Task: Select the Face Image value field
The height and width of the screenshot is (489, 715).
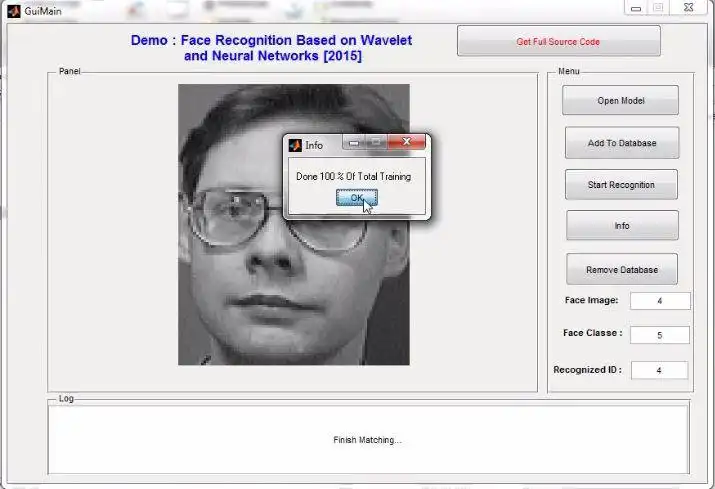Action: click(660, 301)
